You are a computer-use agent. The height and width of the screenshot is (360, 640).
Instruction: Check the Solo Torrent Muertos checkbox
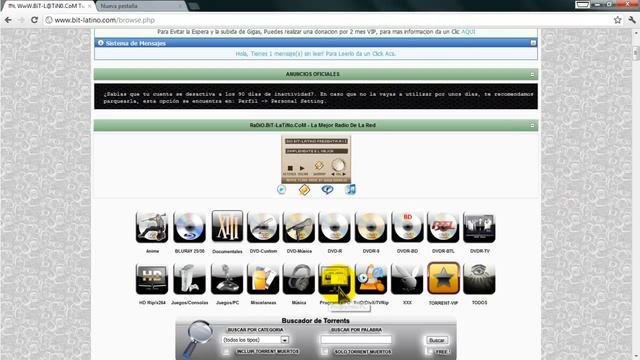[325, 351]
